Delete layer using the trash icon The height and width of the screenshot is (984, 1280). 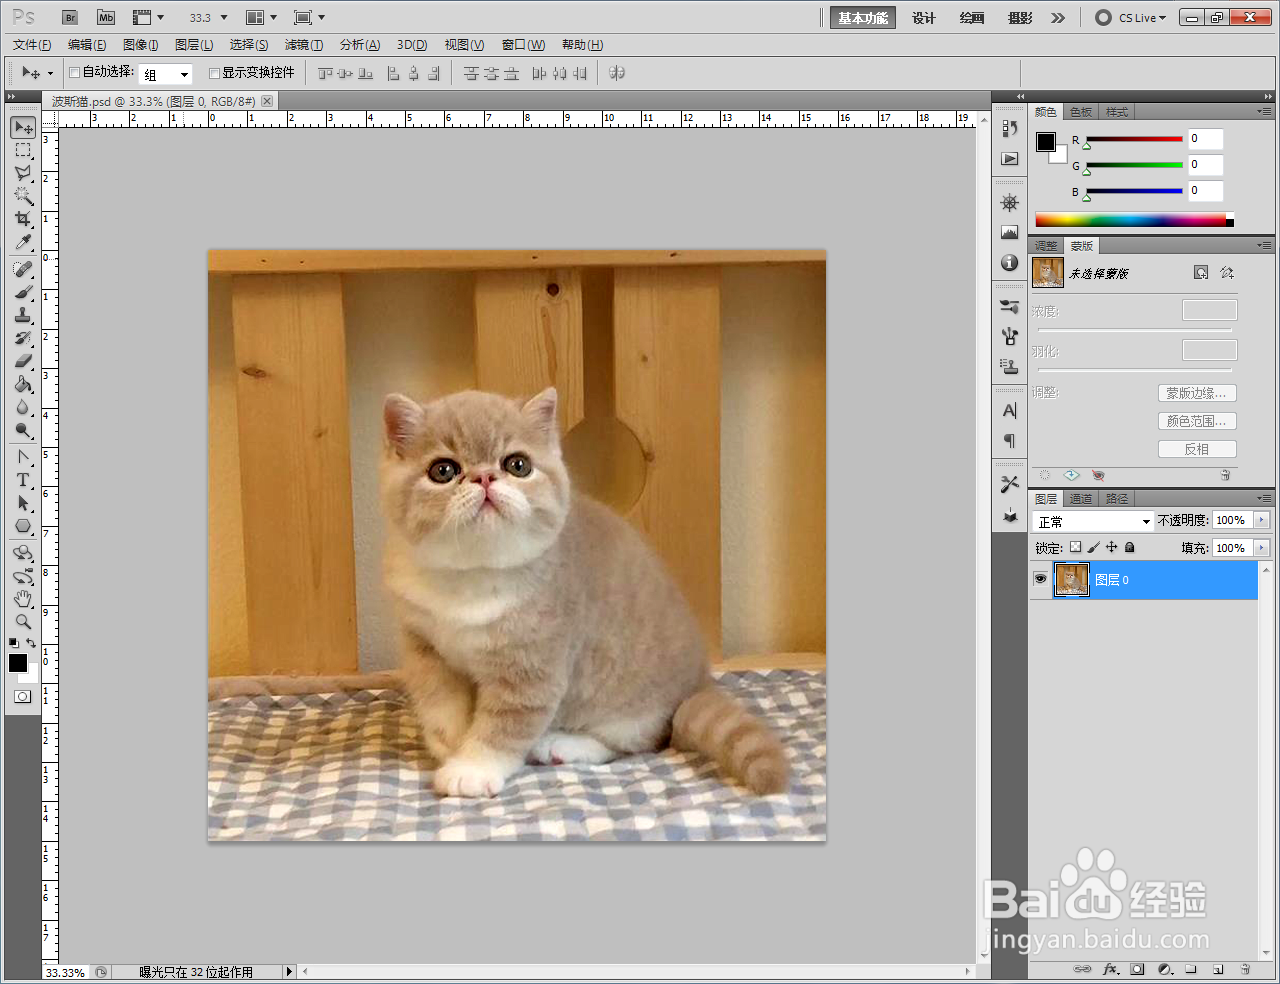point(1245,969)
